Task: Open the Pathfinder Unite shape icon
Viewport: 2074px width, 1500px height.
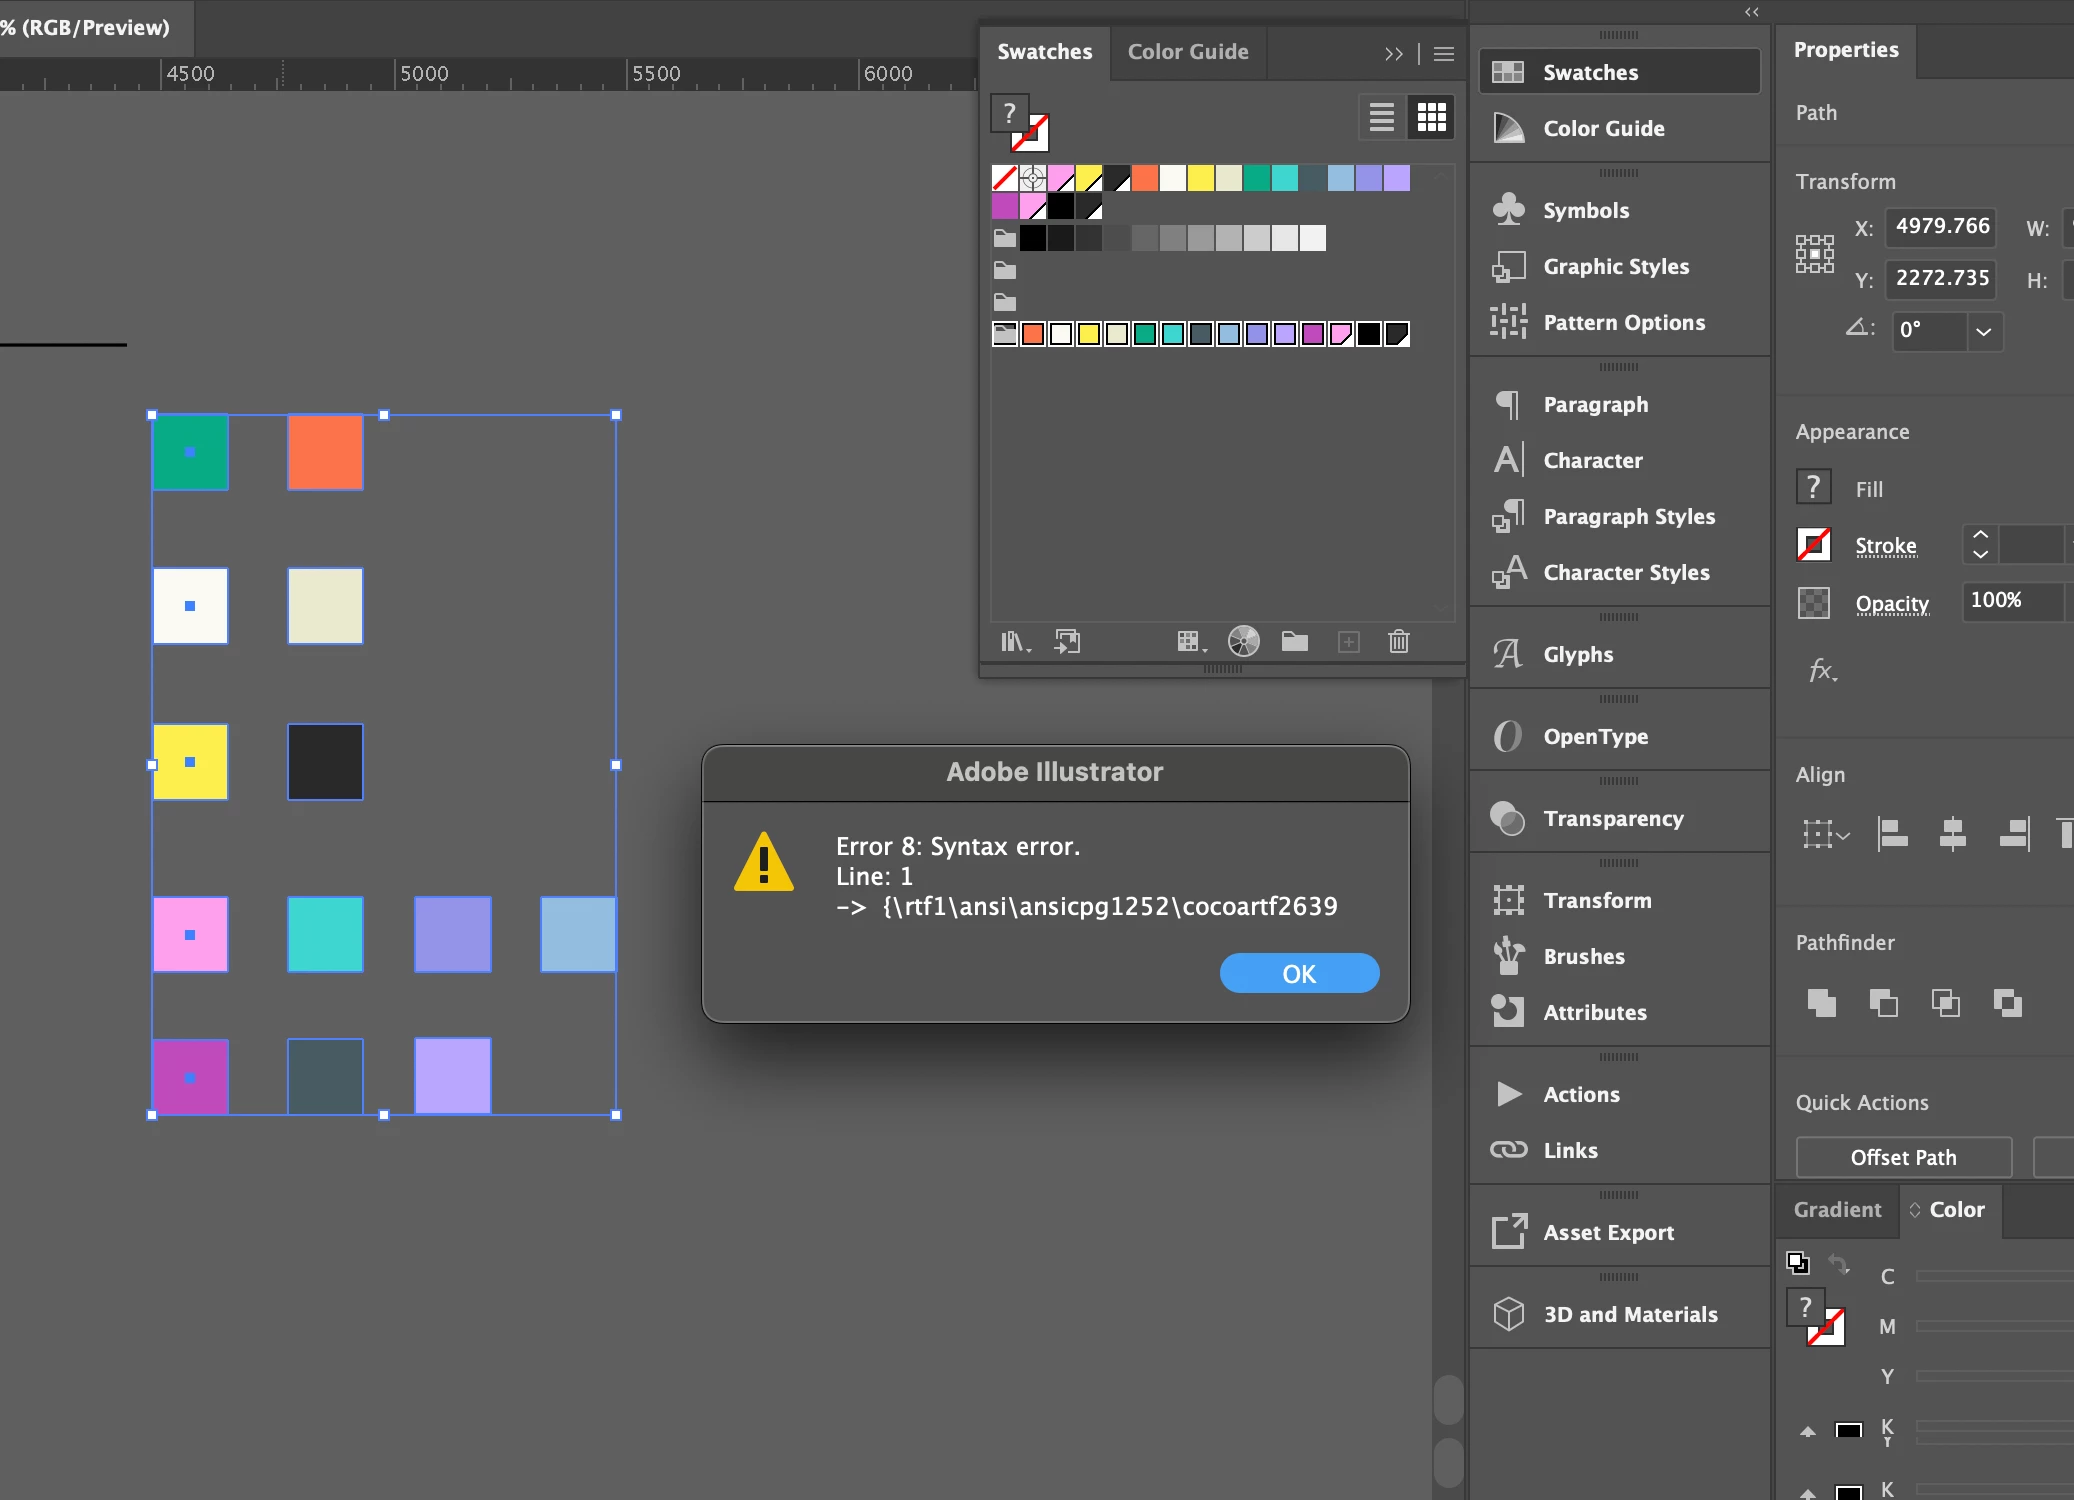Action: (x=1821, y=1002)
